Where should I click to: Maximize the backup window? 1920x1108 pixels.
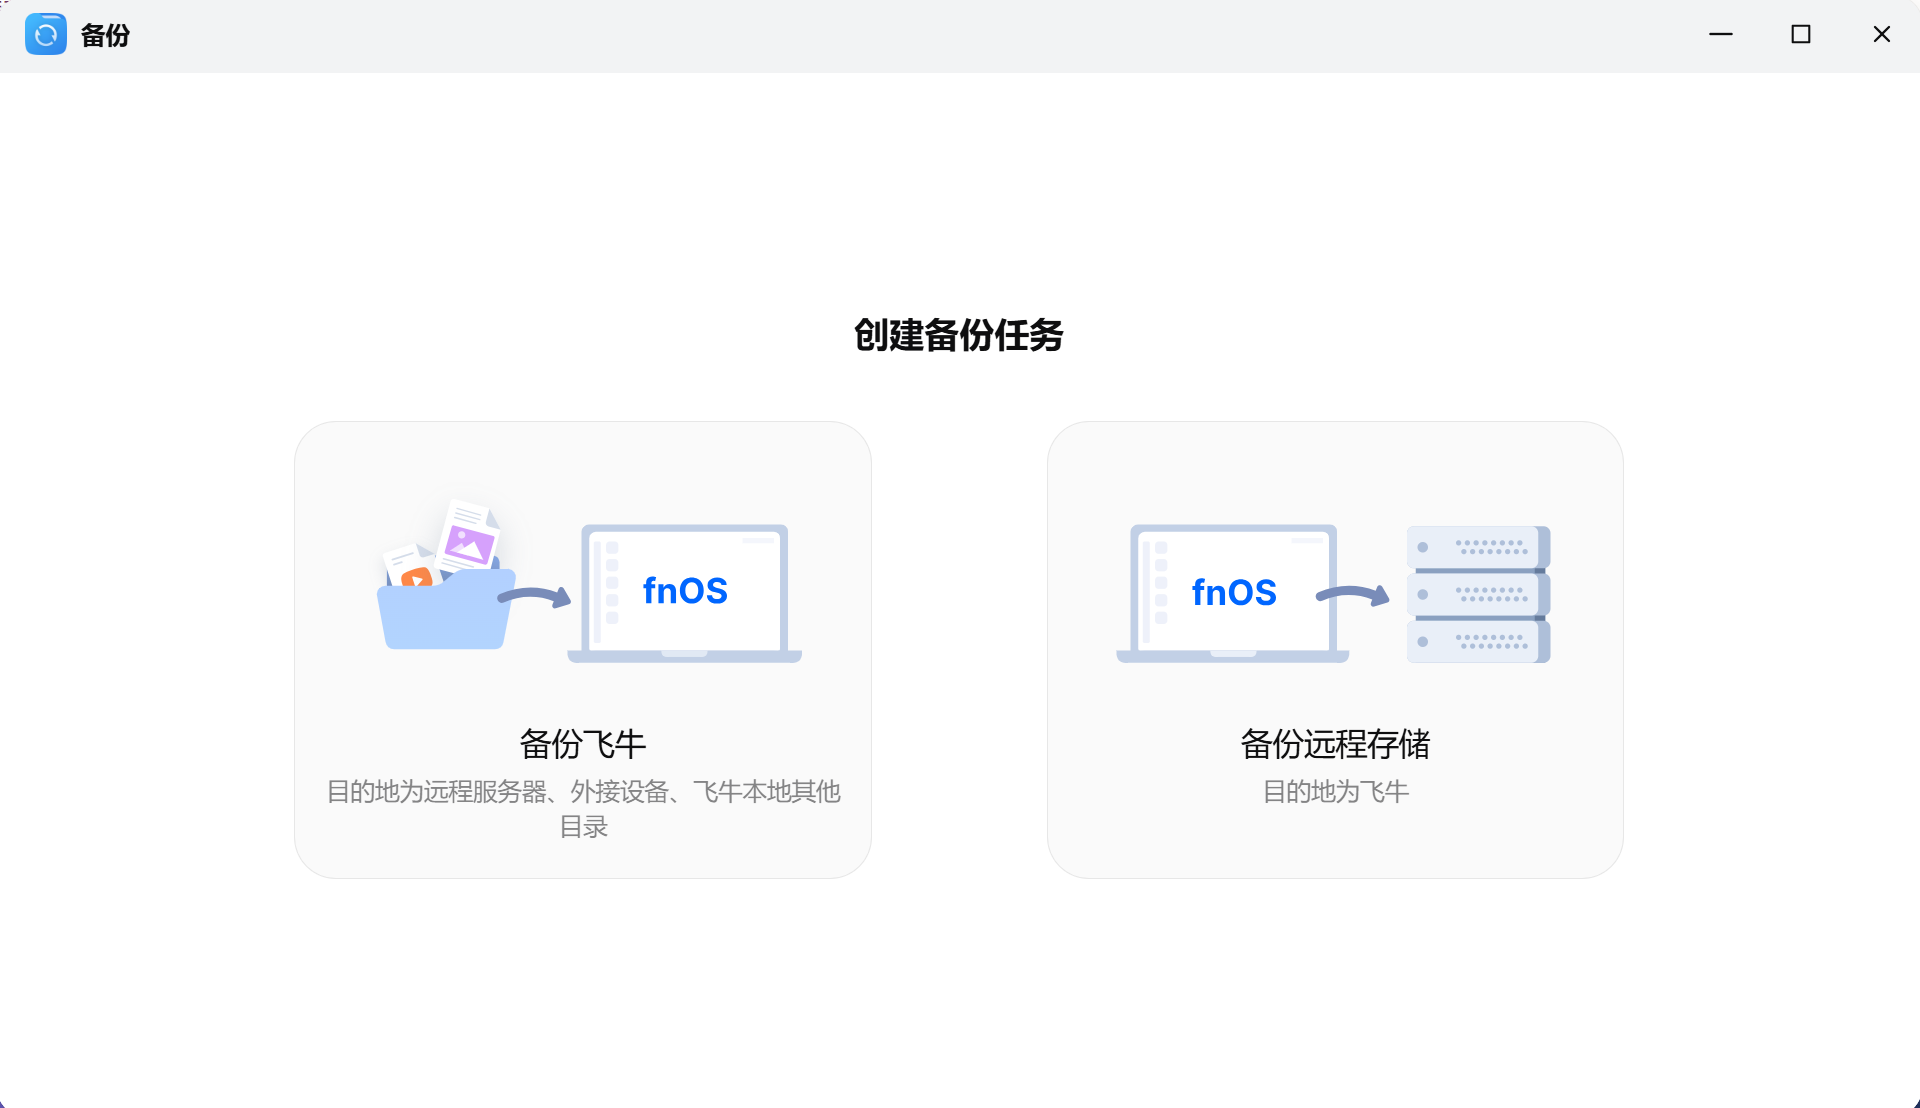pyautogui.click(x=1800, y=34)
